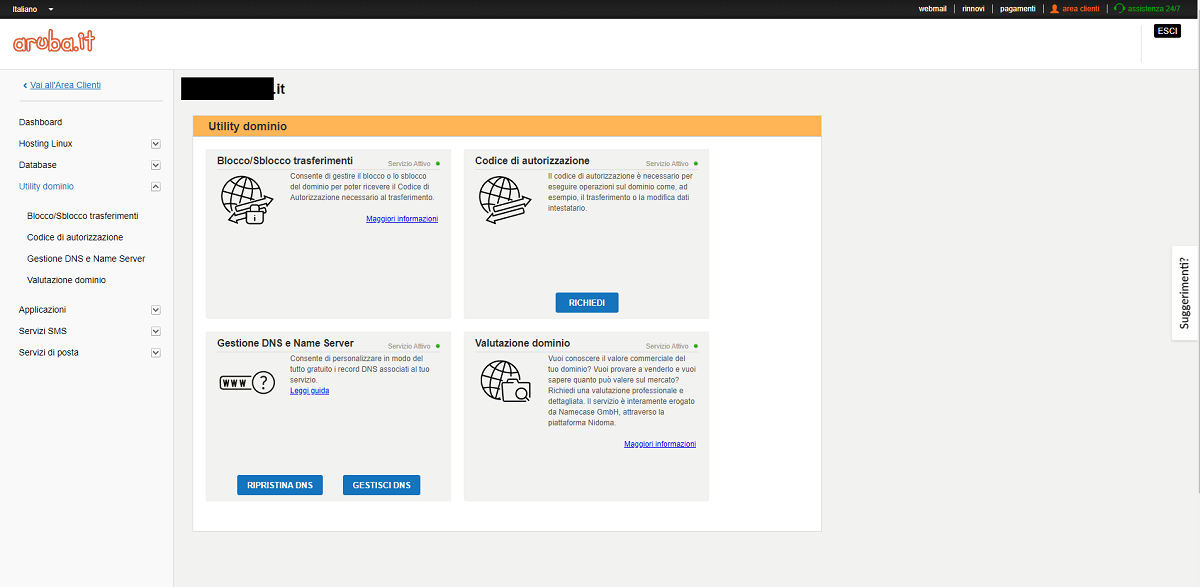The image size is (1200, 587).
Task: Open Codice di autorizzazione sidebar submenu item
Action: point(75,237)
